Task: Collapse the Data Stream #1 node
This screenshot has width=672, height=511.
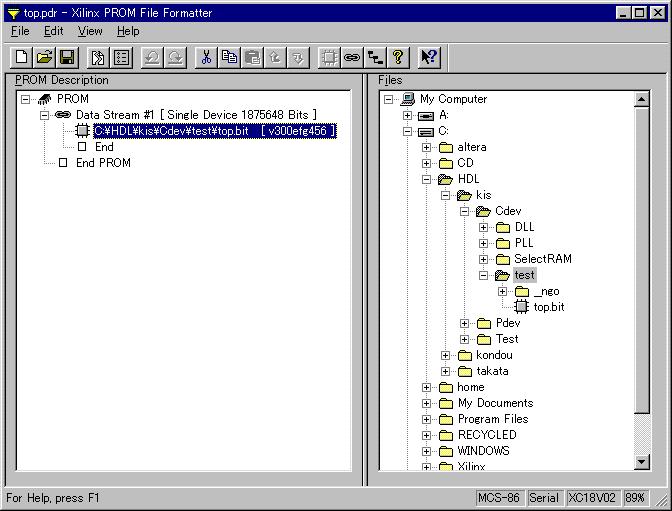Action: 45,115
